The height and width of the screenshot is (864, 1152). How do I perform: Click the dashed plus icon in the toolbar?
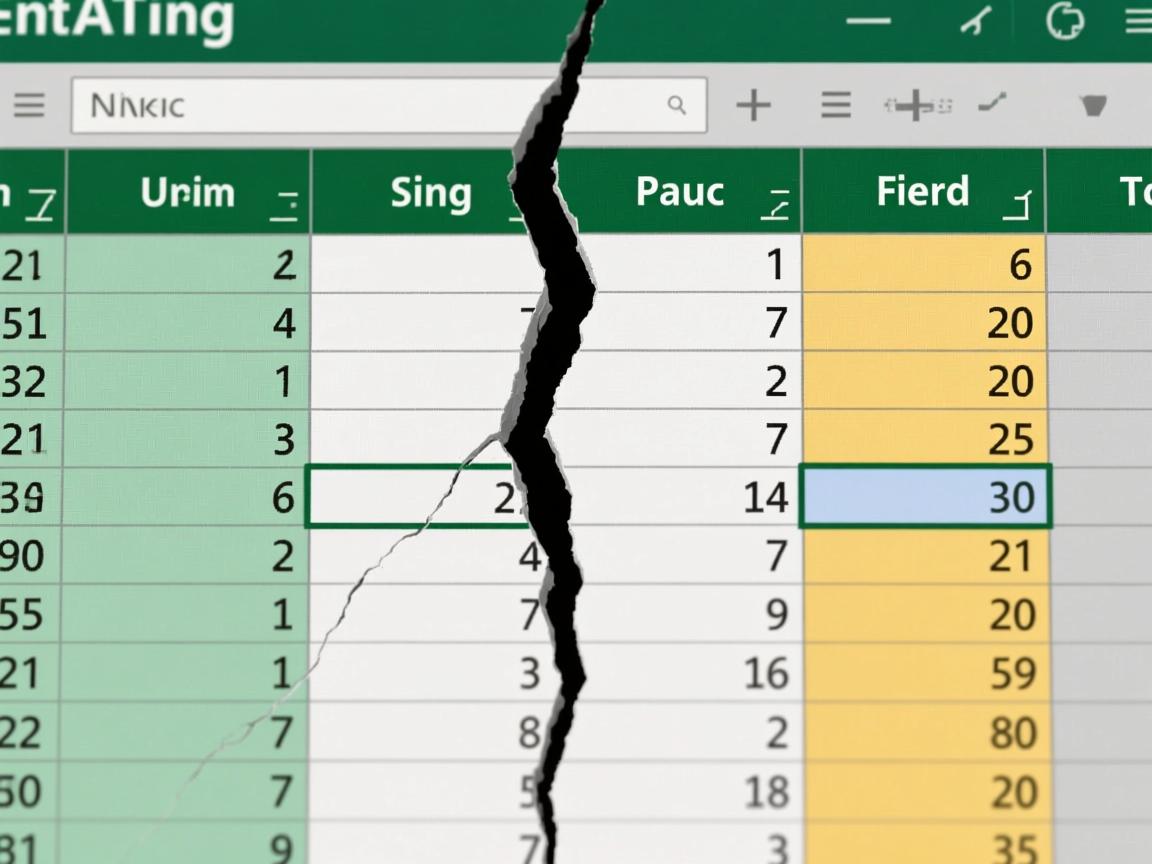click(x=916, y=106)
